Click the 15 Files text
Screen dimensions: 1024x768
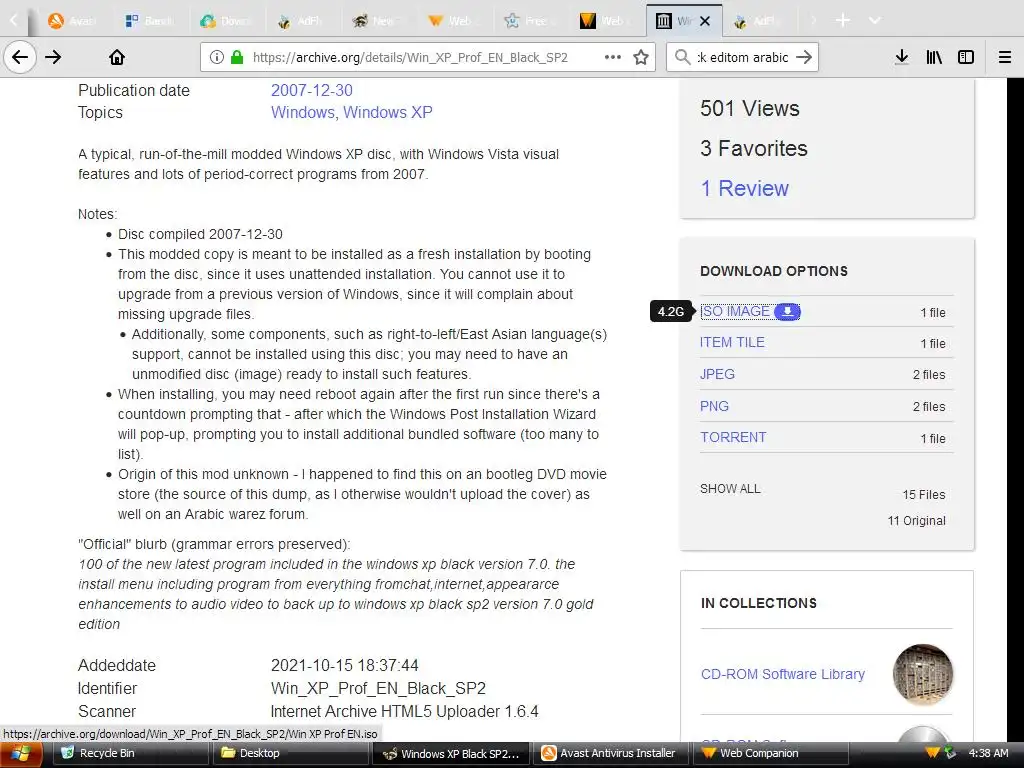click(x=923, y=494)
